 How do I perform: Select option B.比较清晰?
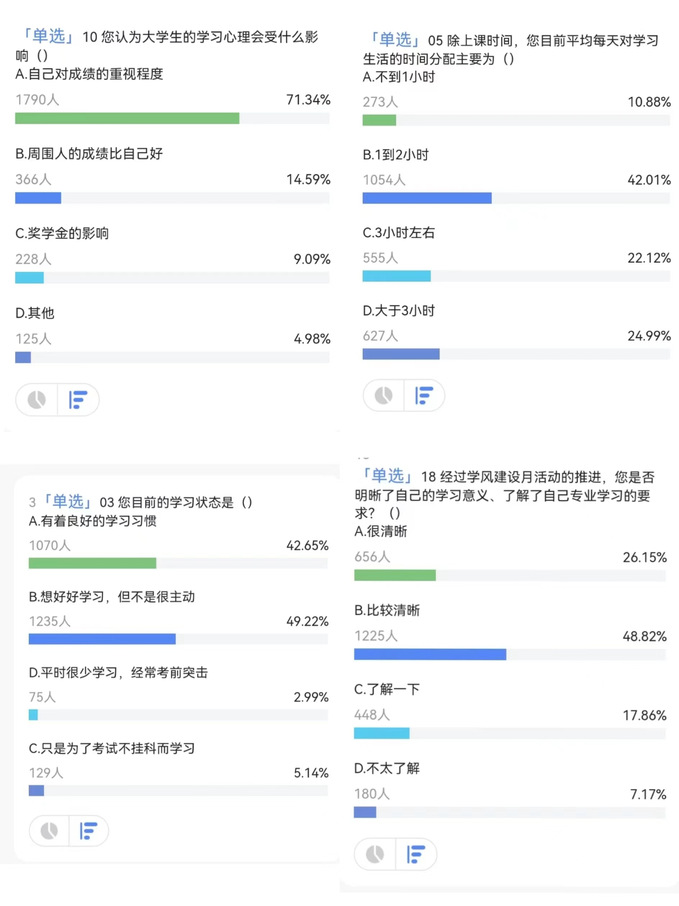[x=387, y=610]
